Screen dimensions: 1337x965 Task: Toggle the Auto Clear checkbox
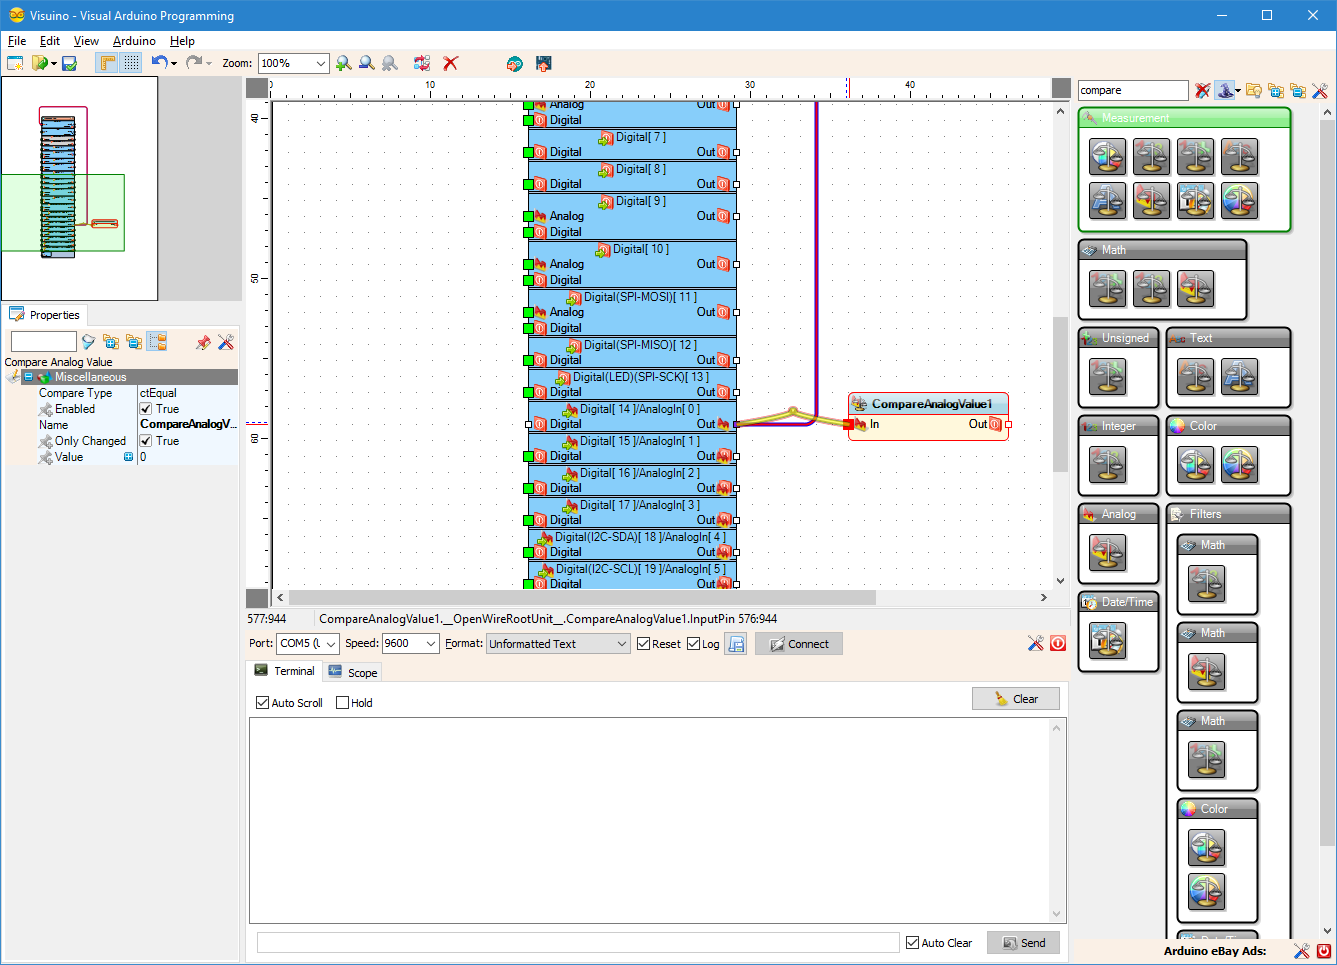point(912,943)
